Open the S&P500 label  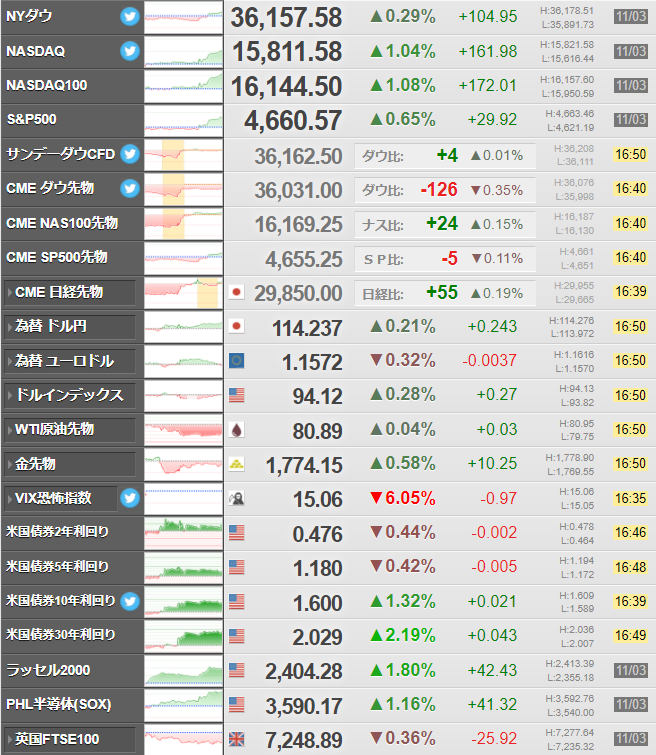click(31, 119)
